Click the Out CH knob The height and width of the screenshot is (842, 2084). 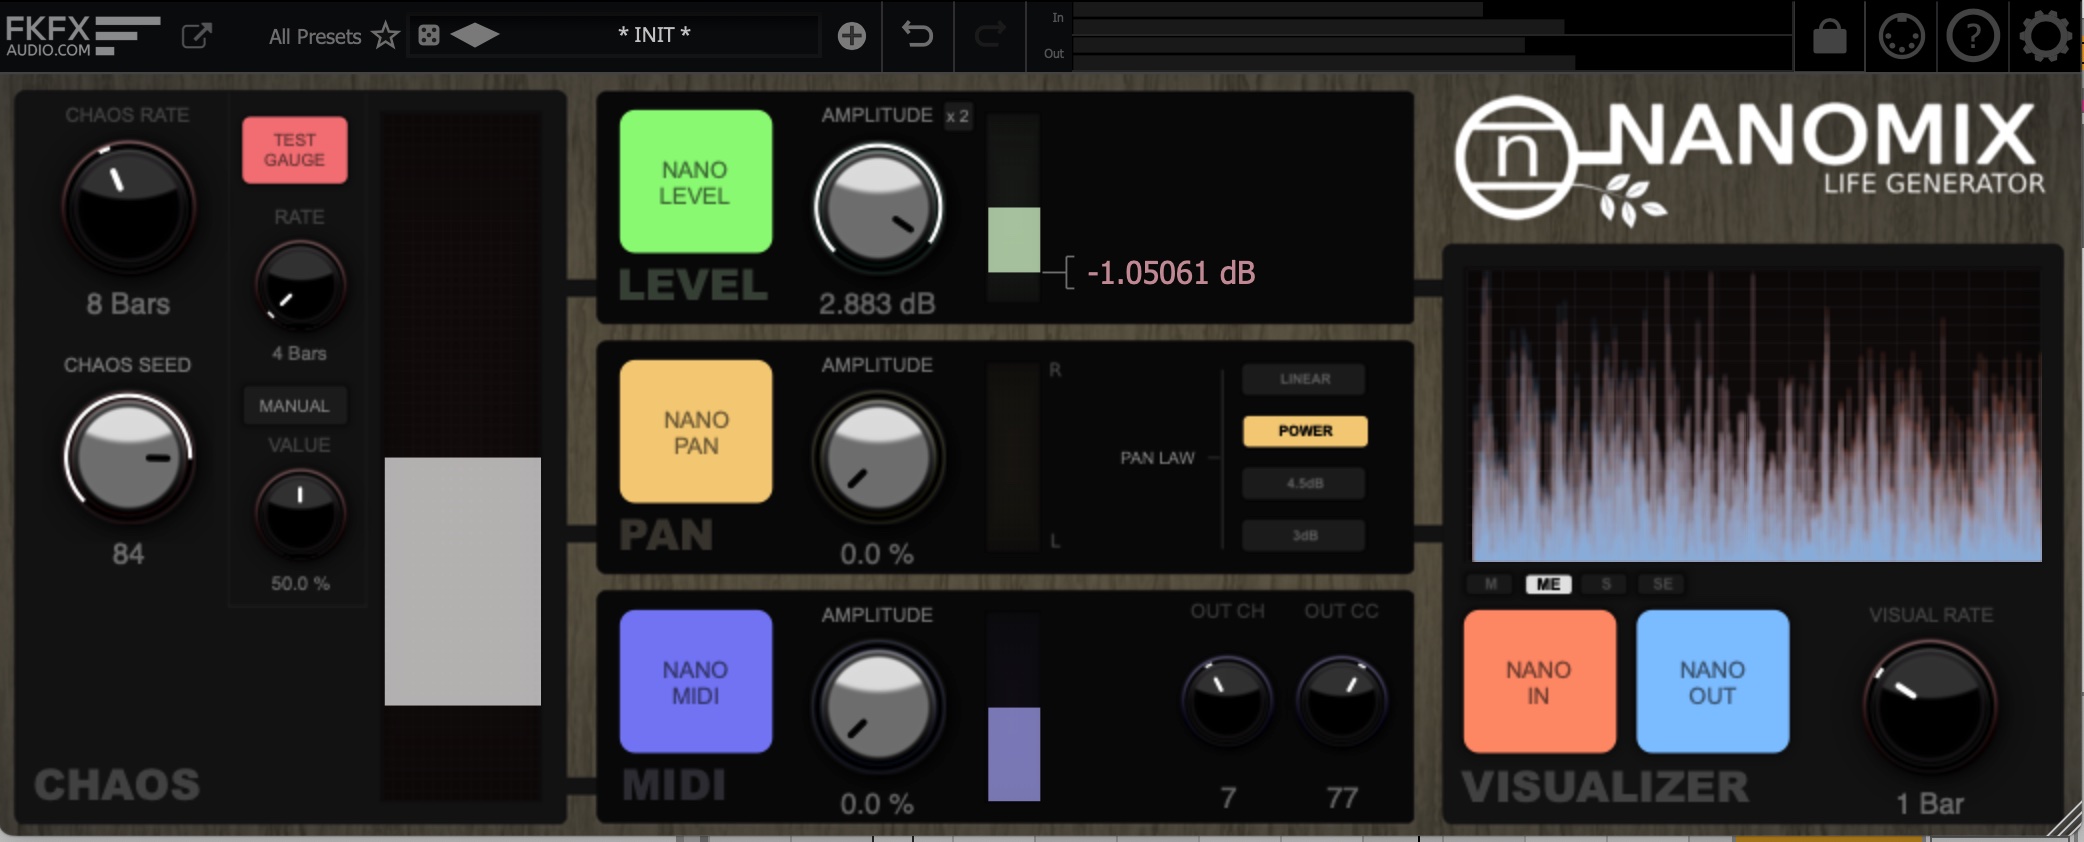pyautogui.click(x=1227, y=700)
